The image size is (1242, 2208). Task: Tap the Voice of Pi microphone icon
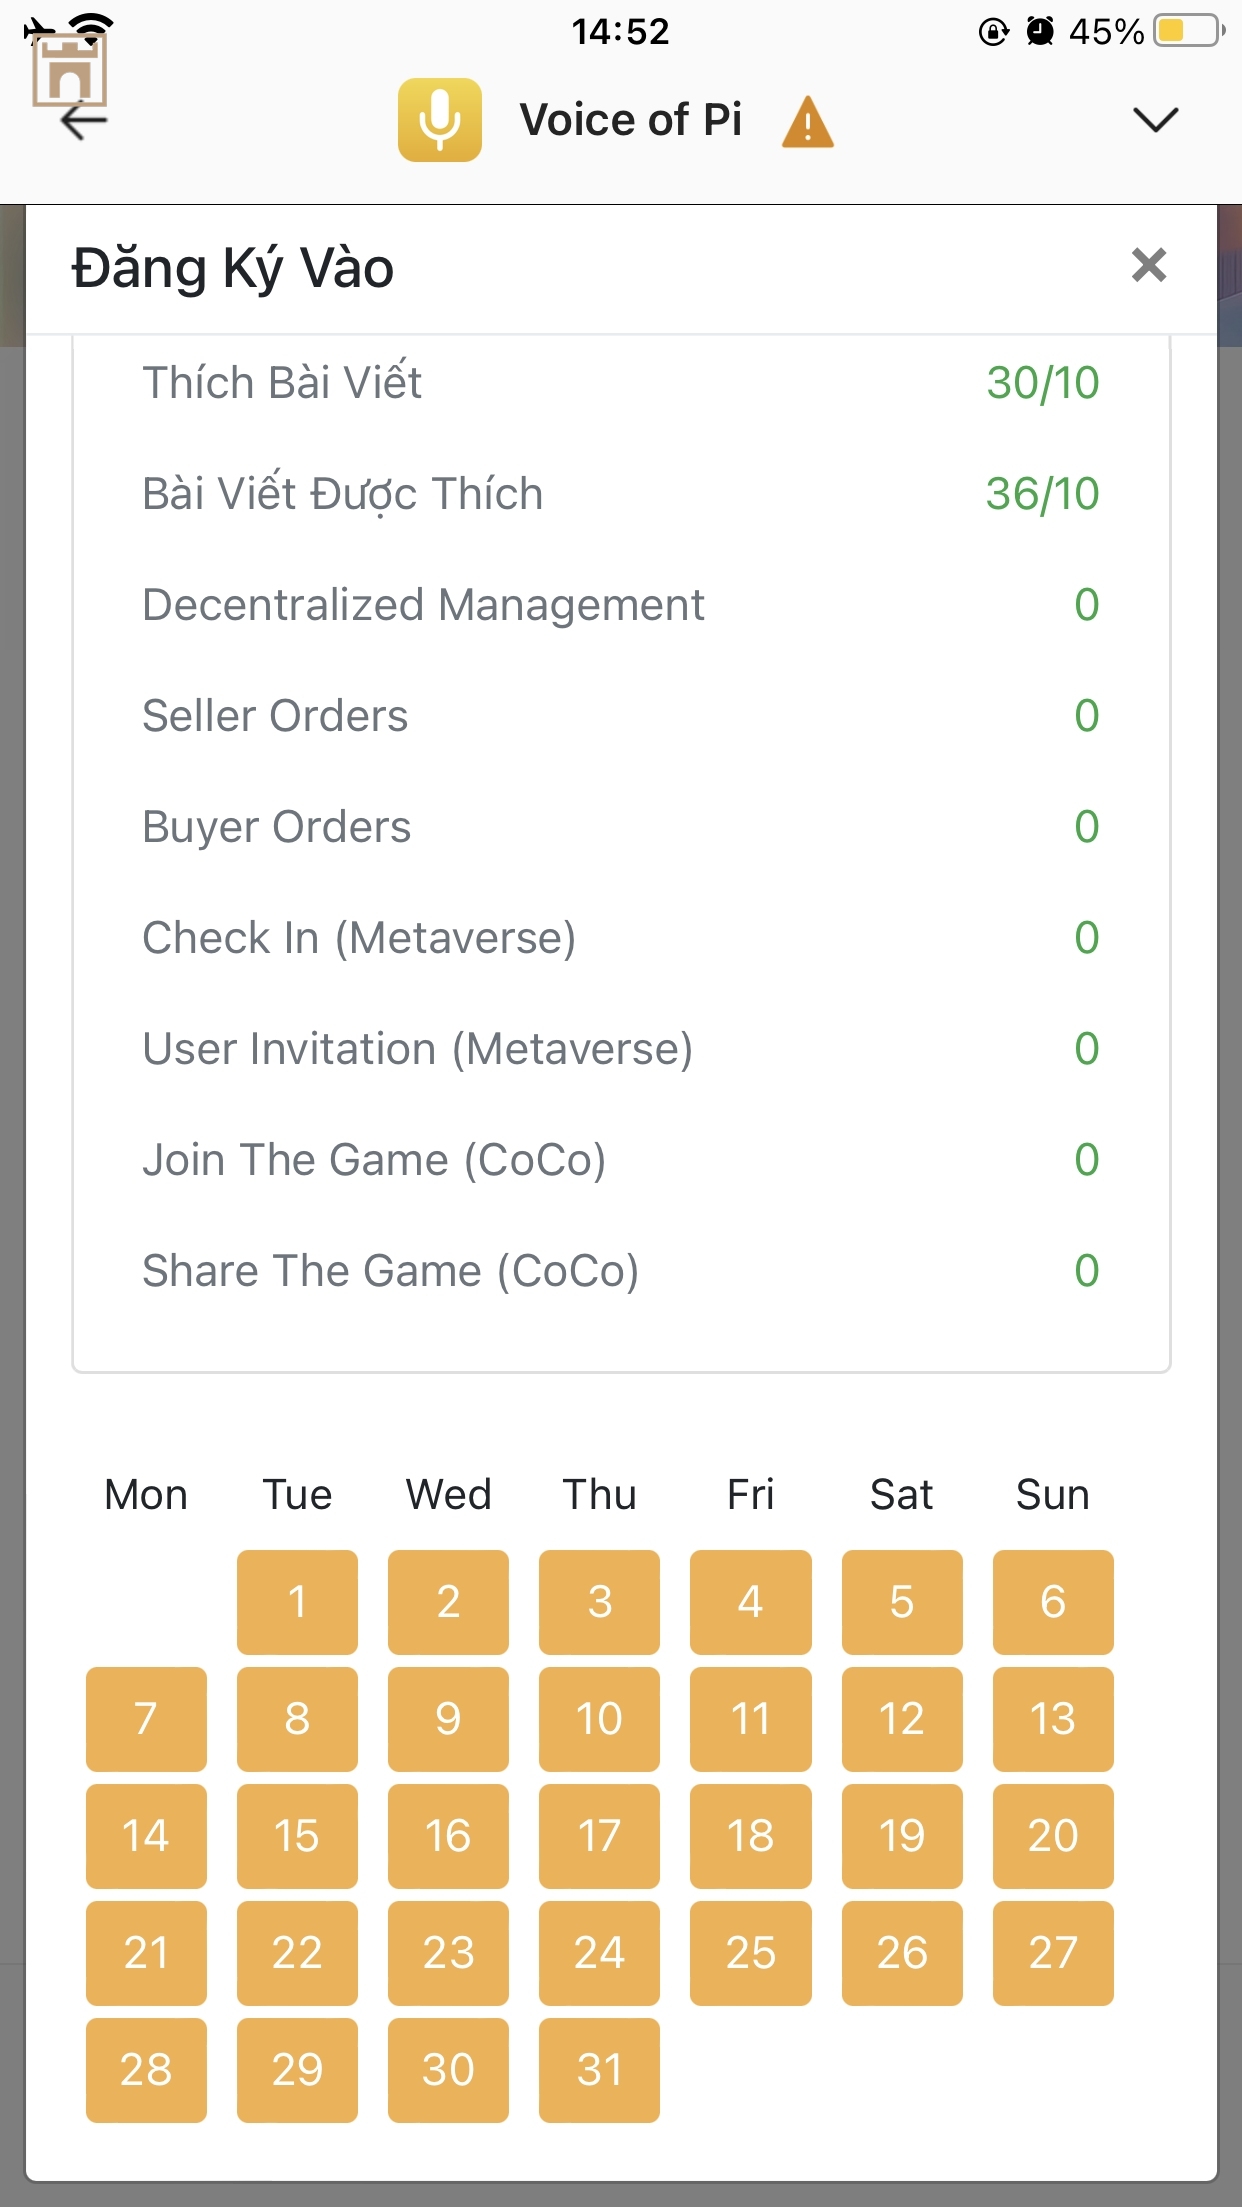tap(439, 120)
